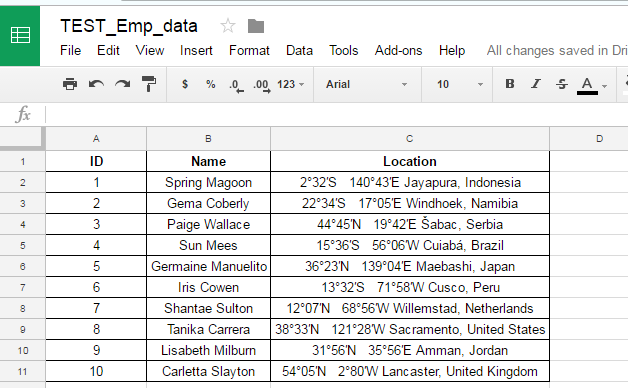Open the move-to-folder icon
628x388 pixels.
point(256,26)
